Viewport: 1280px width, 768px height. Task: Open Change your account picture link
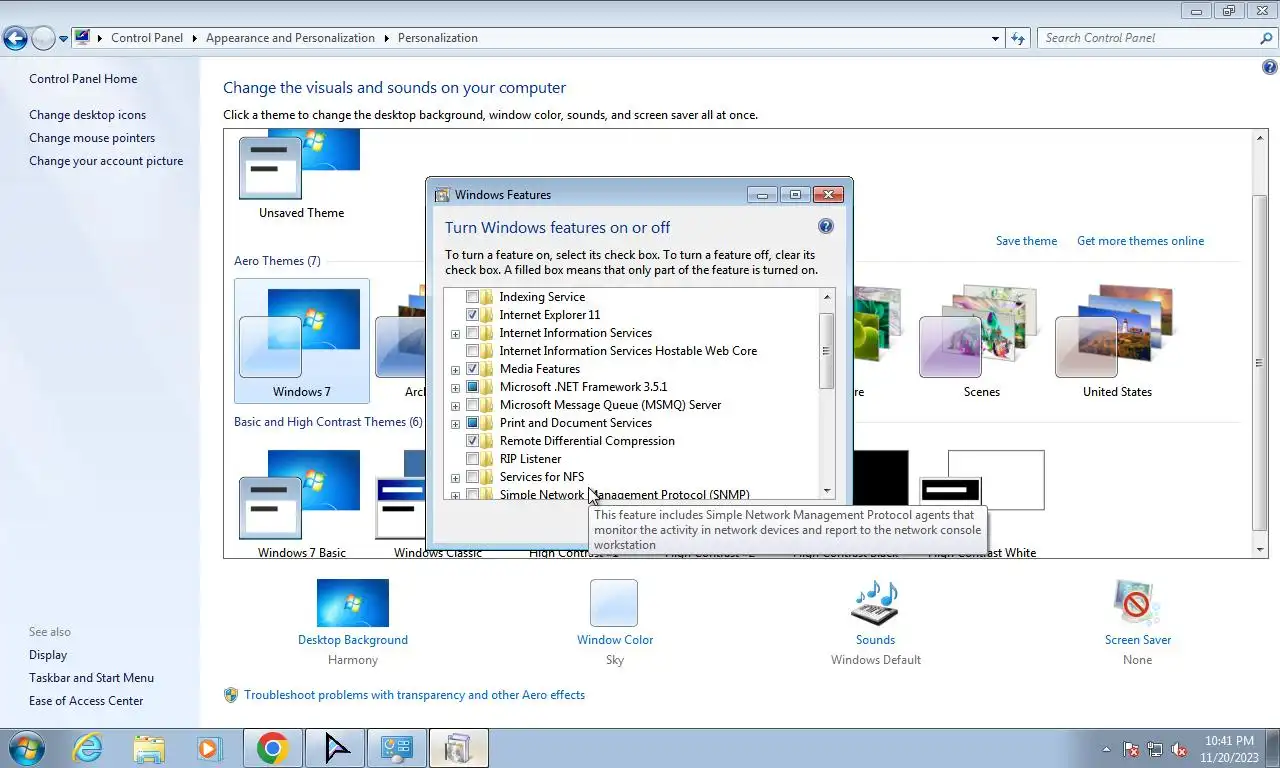[x=106, y=161]
